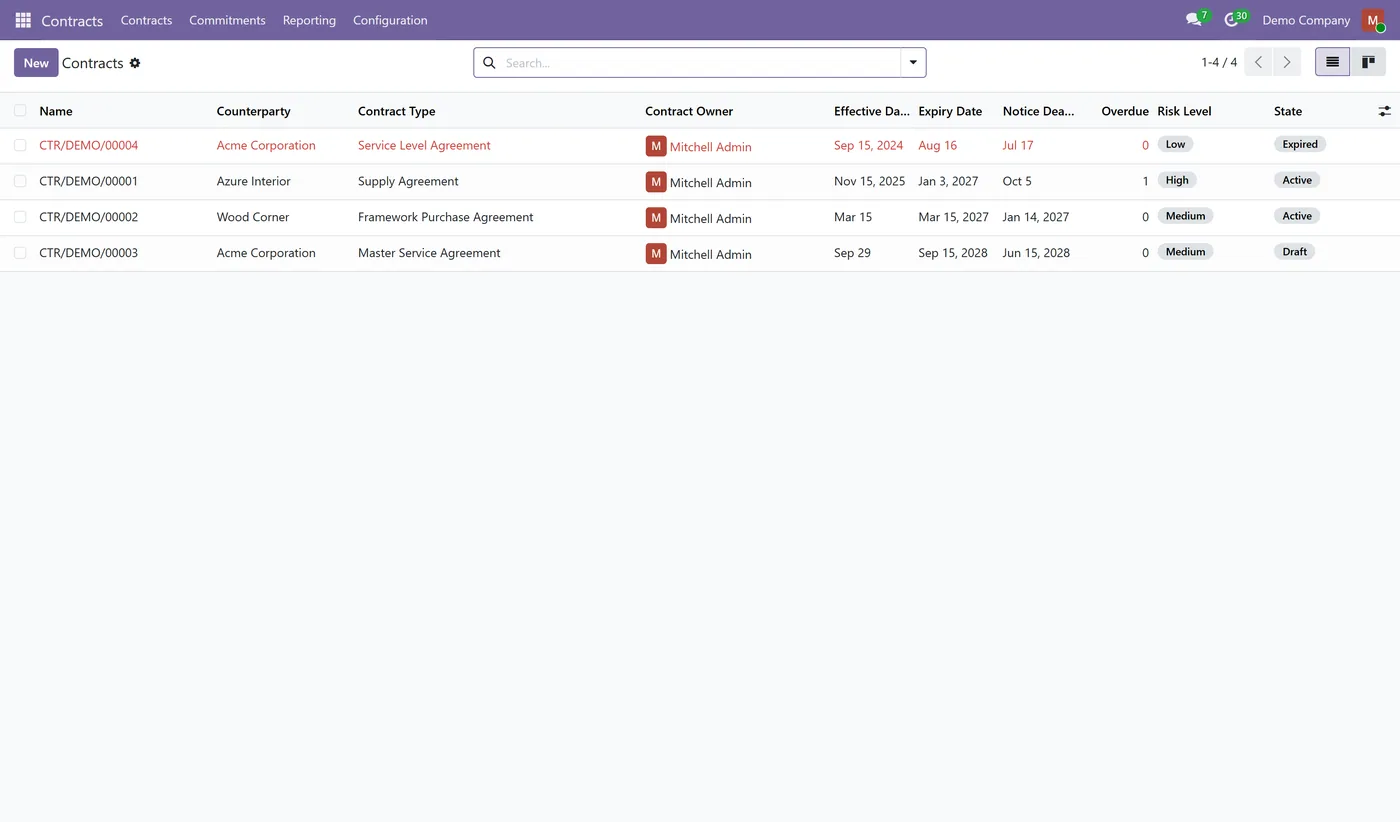Image resolution: width=1400 pixels, height=822 pixels.
Task: Open contract CTR/DEMO/00004
Action: (x=88, y=145)
